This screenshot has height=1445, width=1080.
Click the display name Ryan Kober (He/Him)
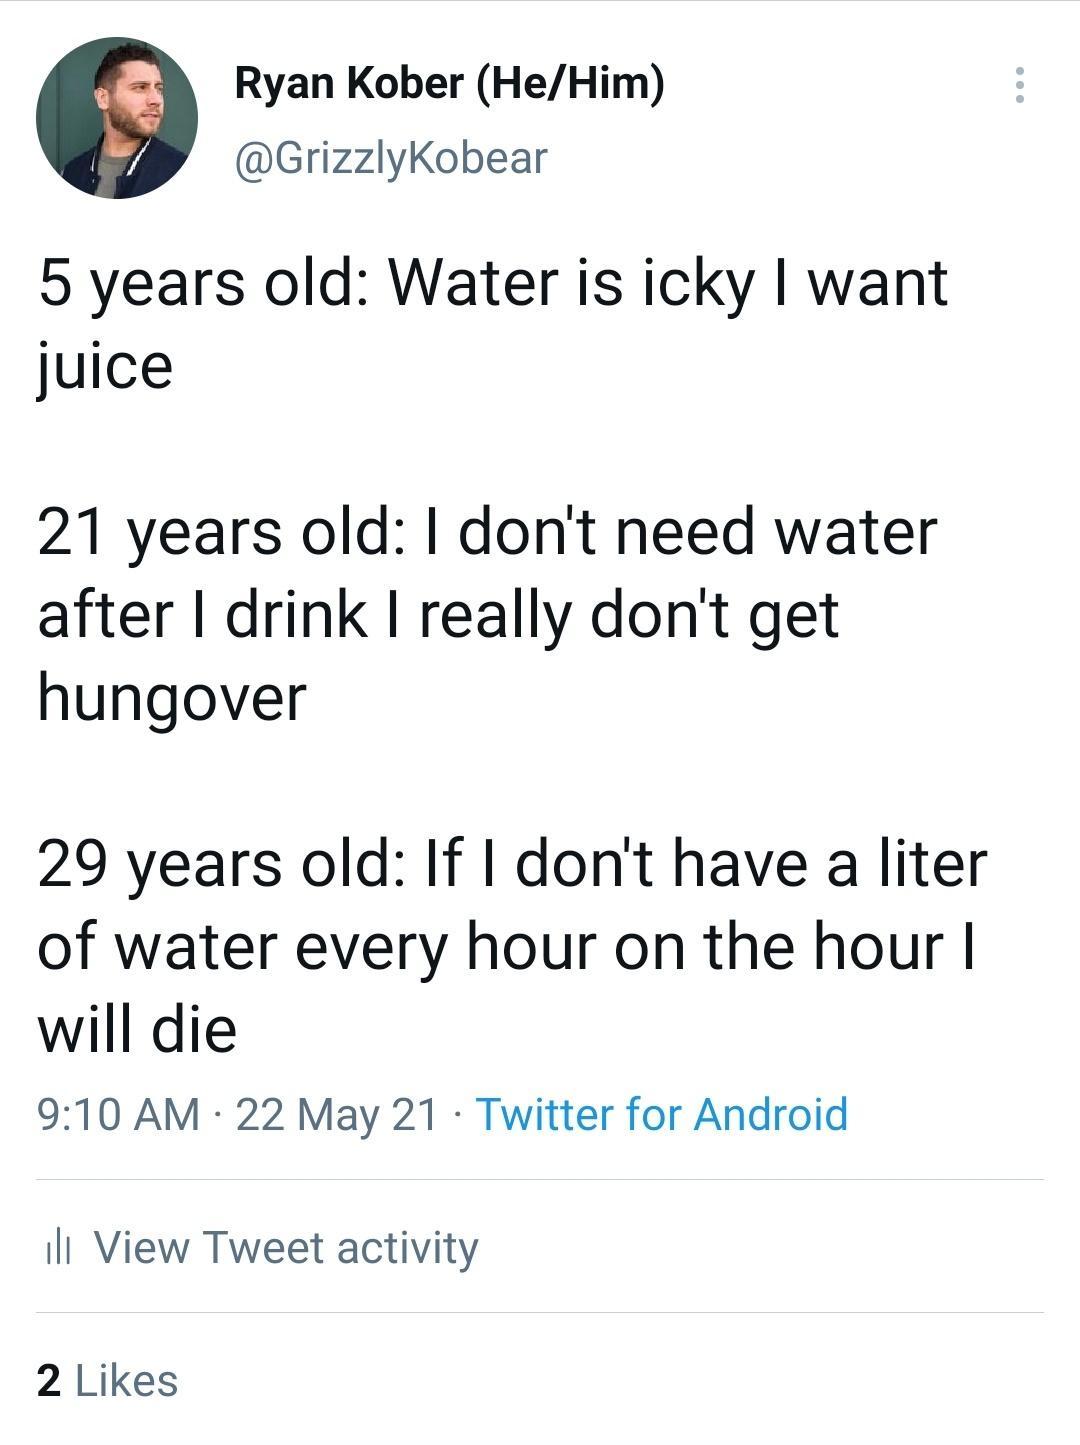click(x=449, y=82)
